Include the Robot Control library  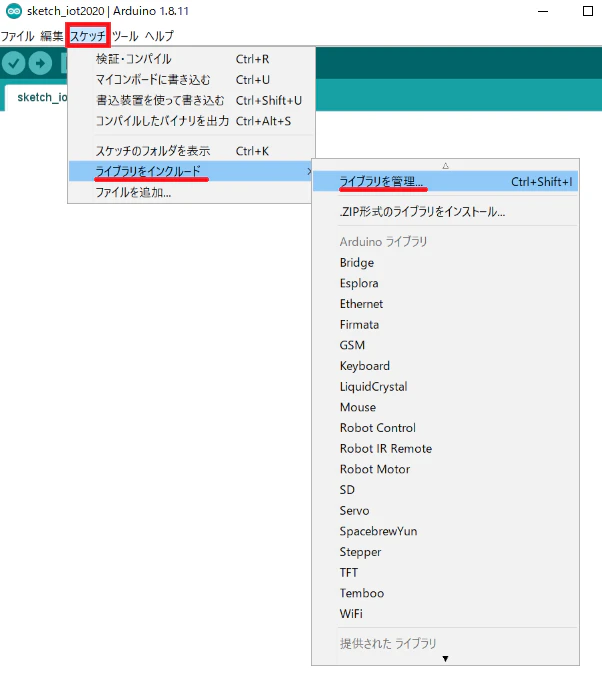point(445,427)
